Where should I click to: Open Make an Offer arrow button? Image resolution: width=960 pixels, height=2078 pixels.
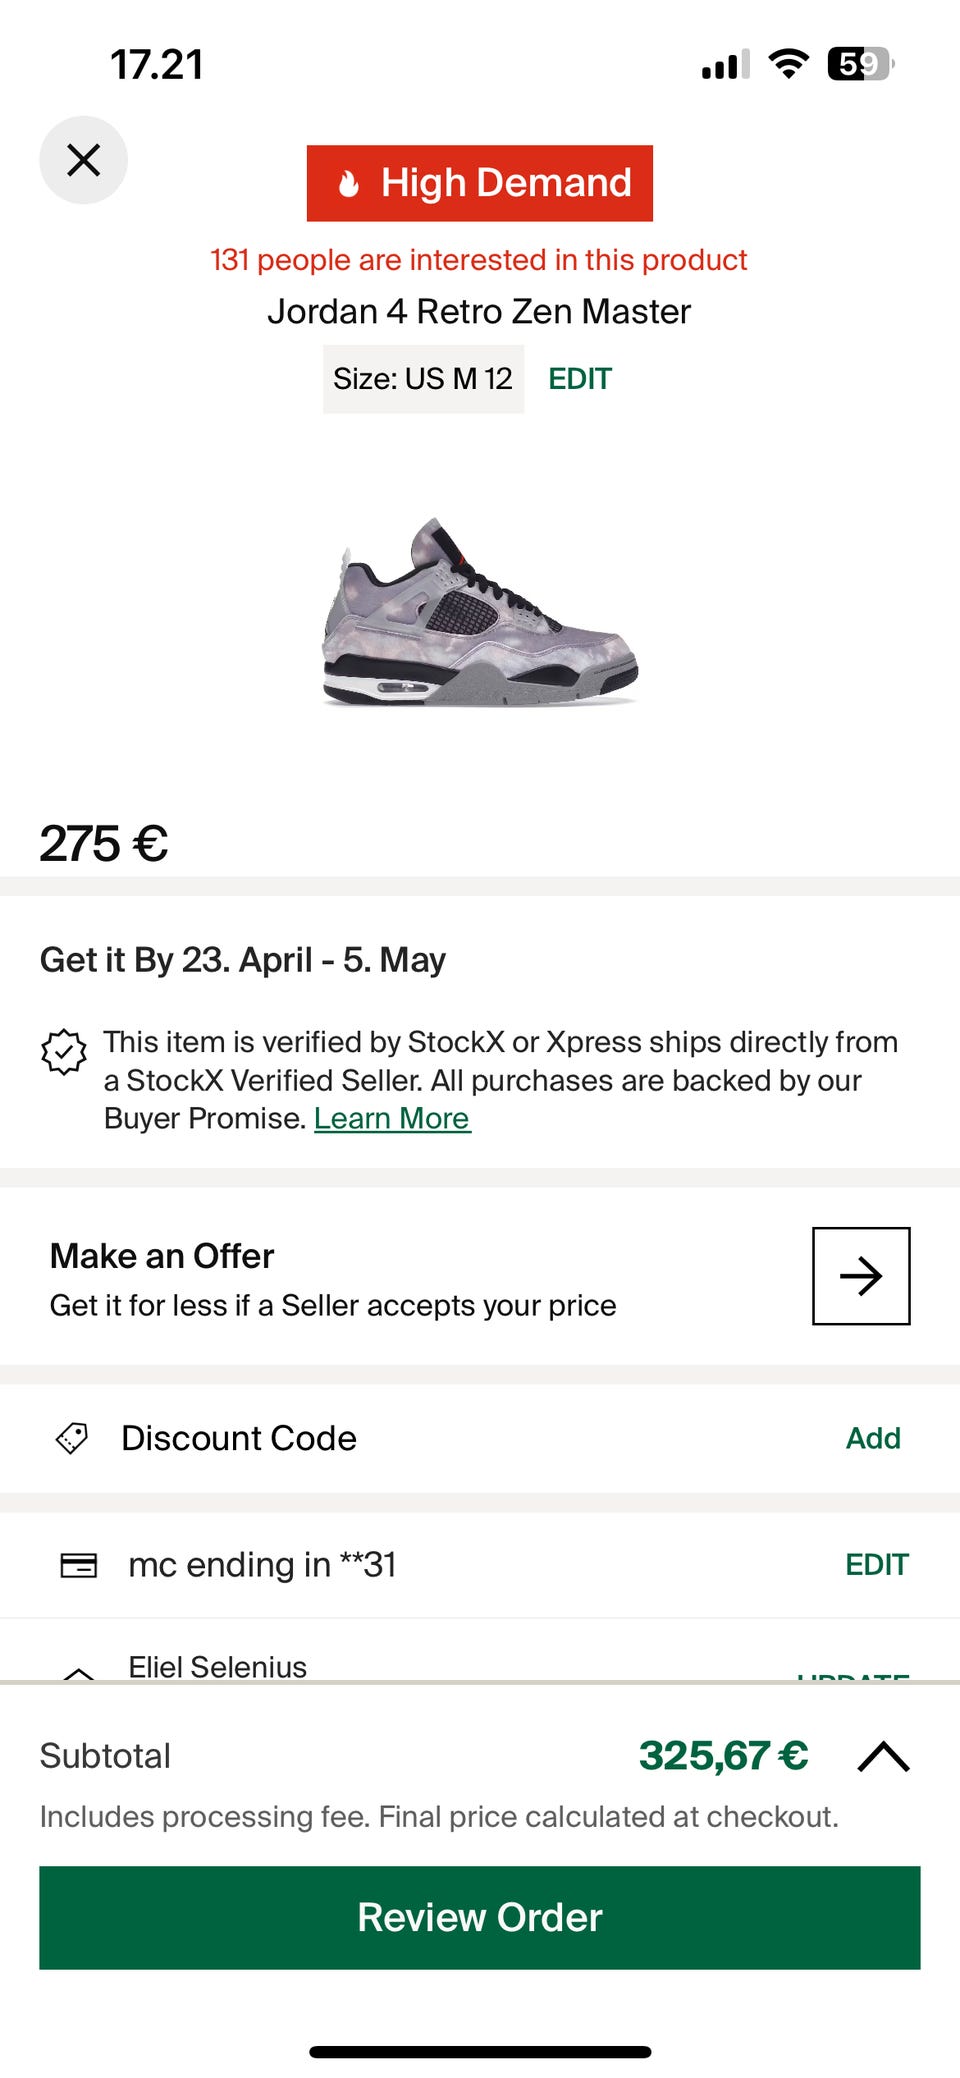click(860, 1276)
